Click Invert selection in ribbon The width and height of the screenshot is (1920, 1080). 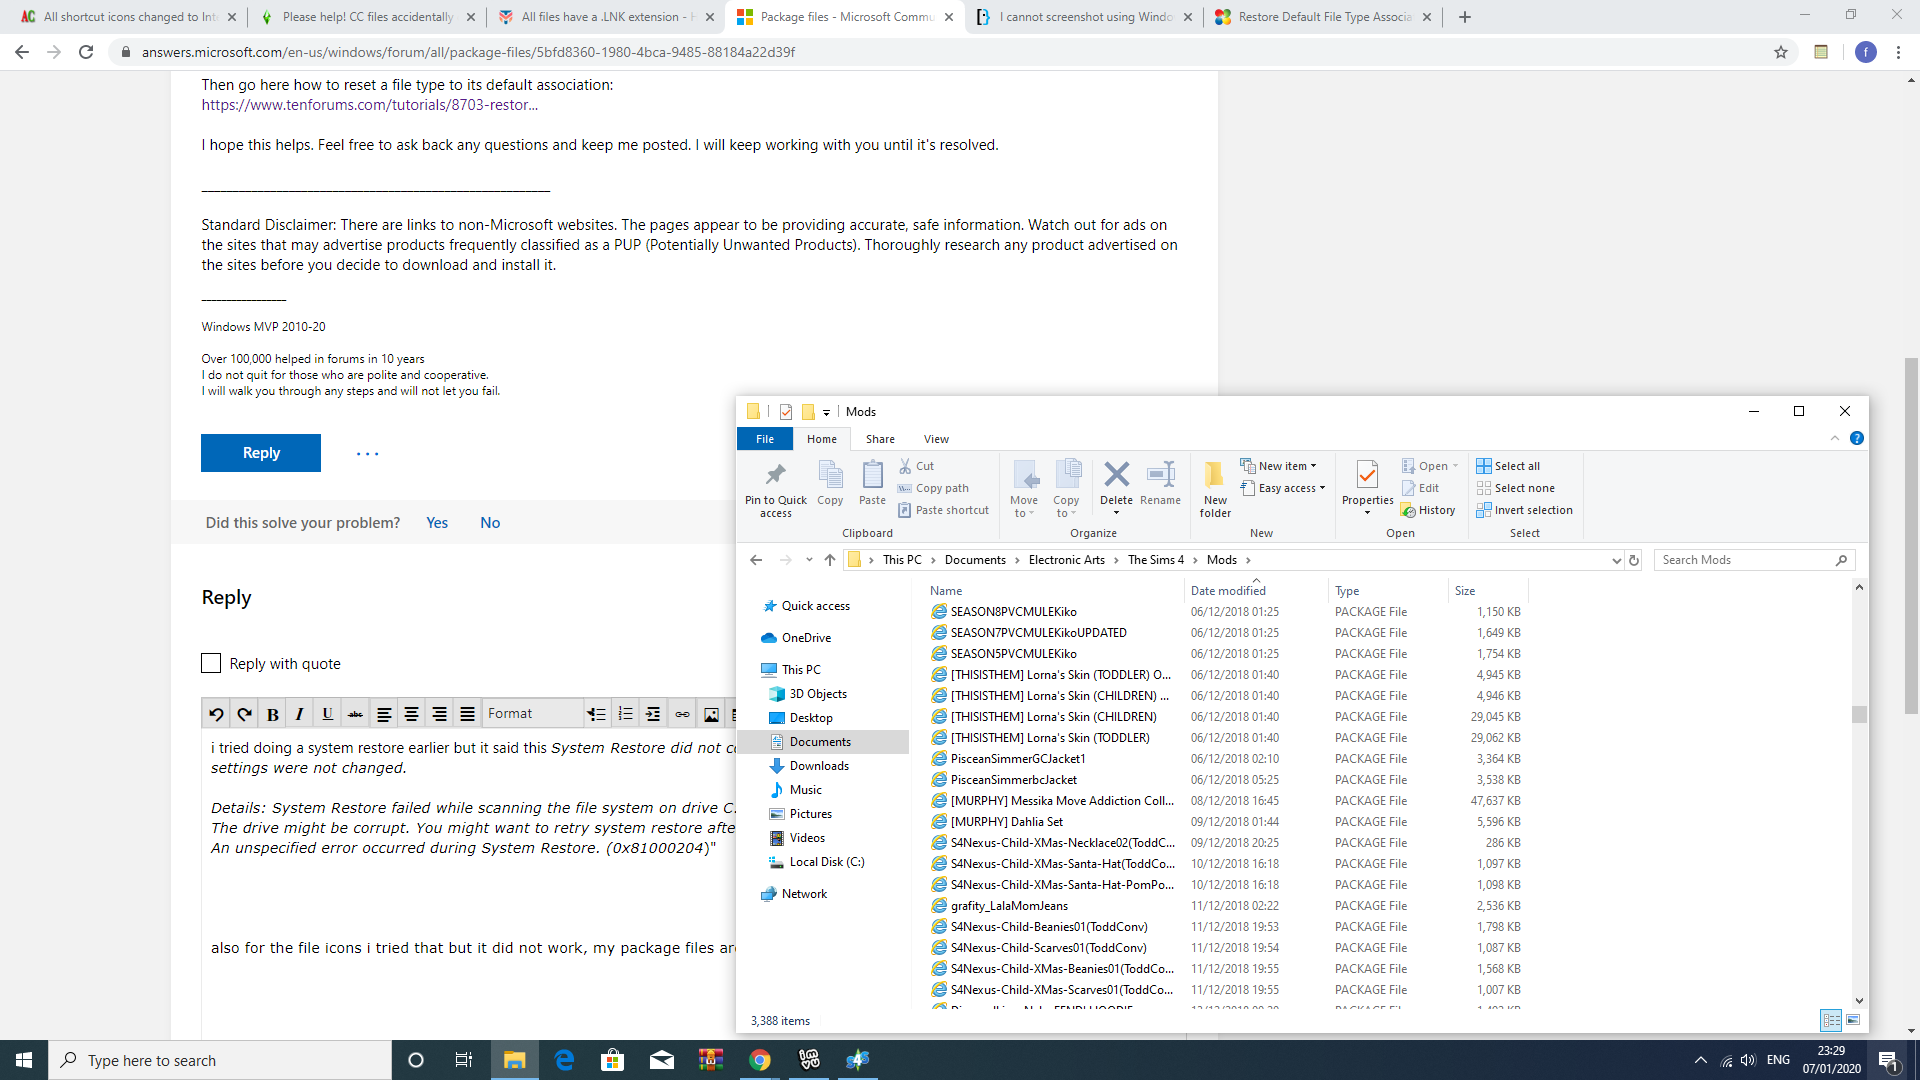click(1524, 510)
